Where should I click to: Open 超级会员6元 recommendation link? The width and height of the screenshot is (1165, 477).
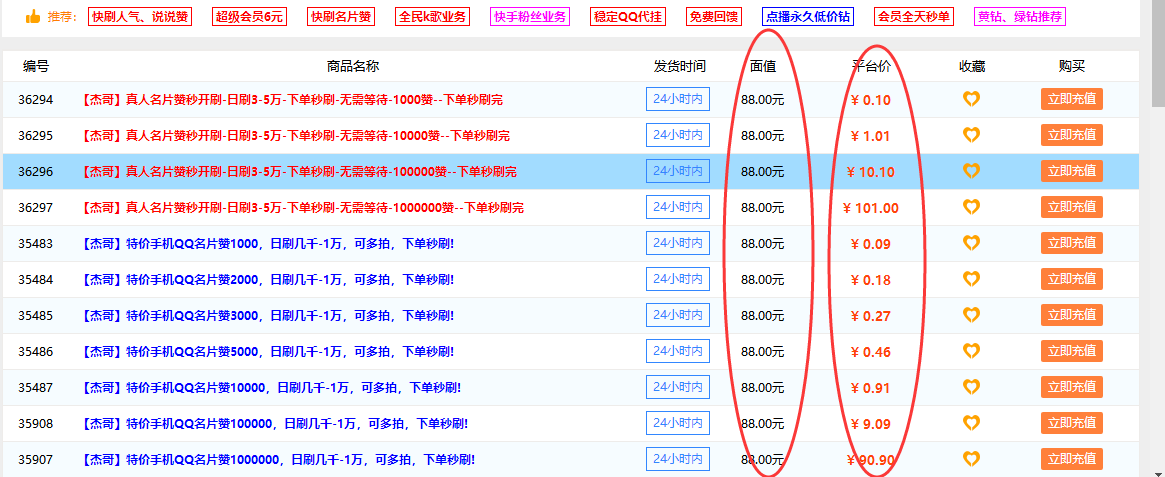click(249, 17)
